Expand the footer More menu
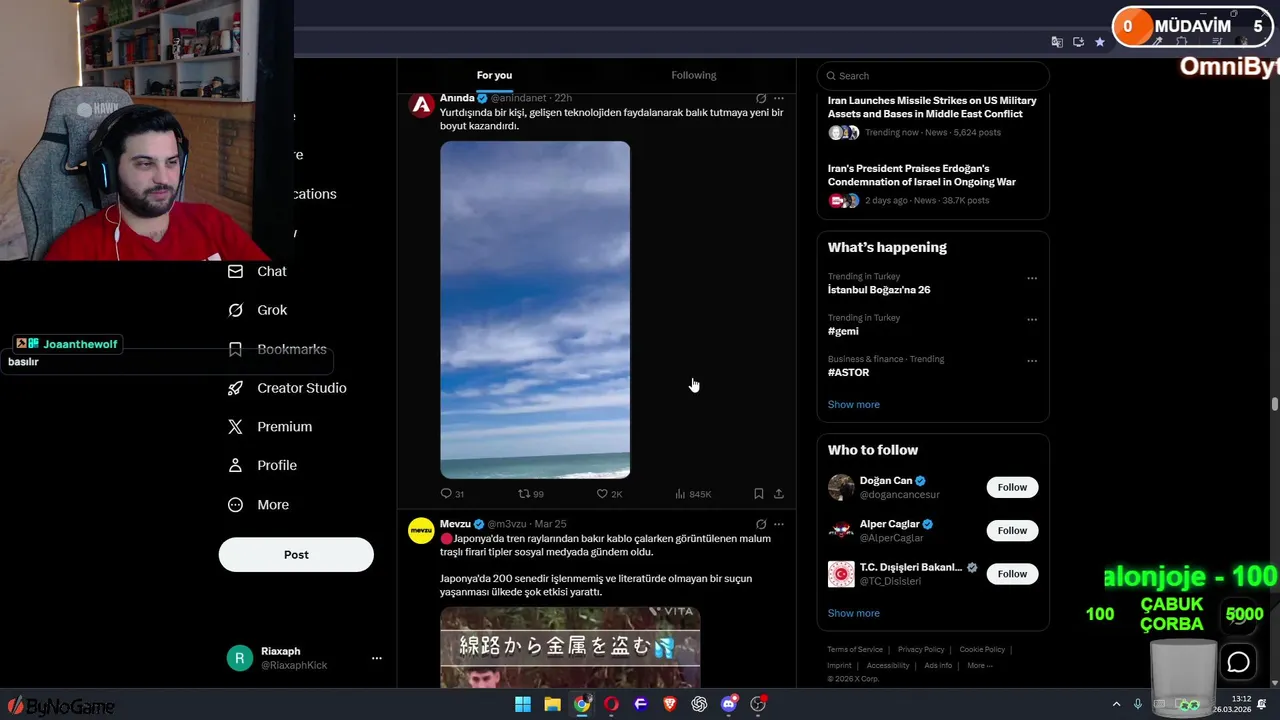The image size is (1280, 720). click(x=980, y=665)
